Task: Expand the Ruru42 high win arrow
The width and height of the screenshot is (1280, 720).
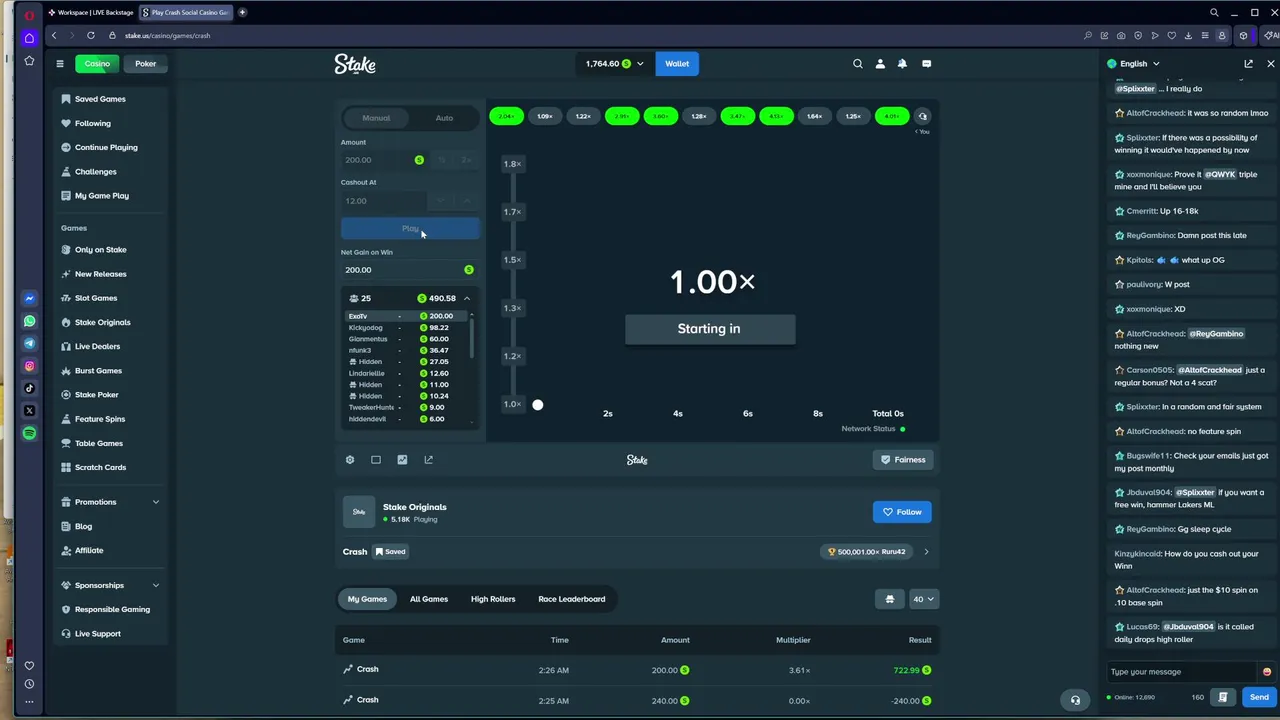Action: point(926,552)
